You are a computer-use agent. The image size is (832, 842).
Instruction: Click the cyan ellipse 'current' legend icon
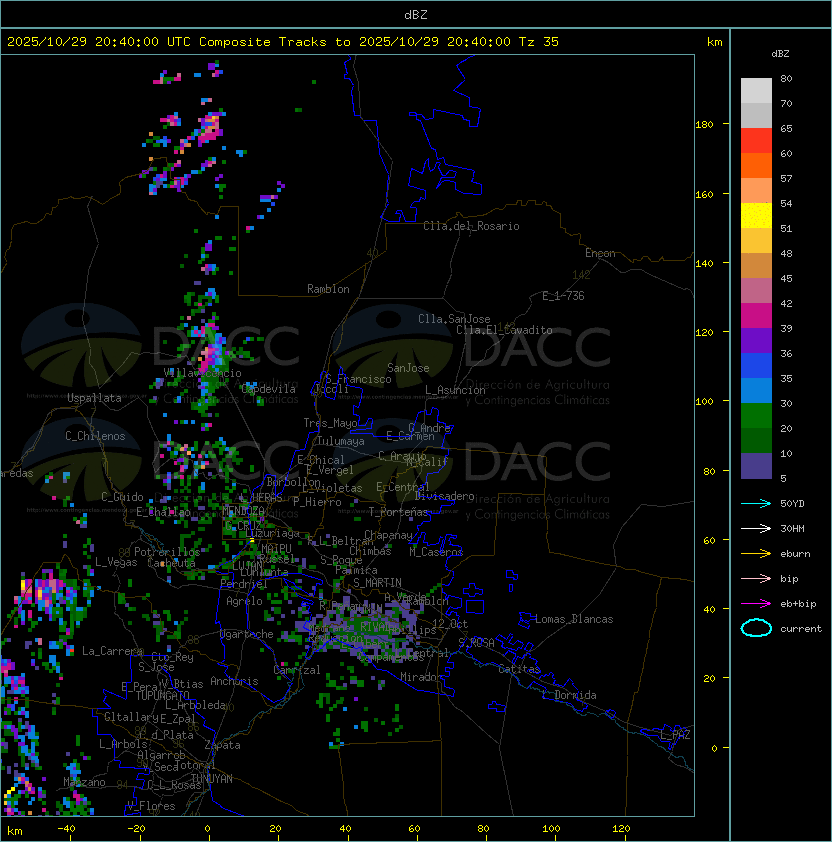coord(756,628)
